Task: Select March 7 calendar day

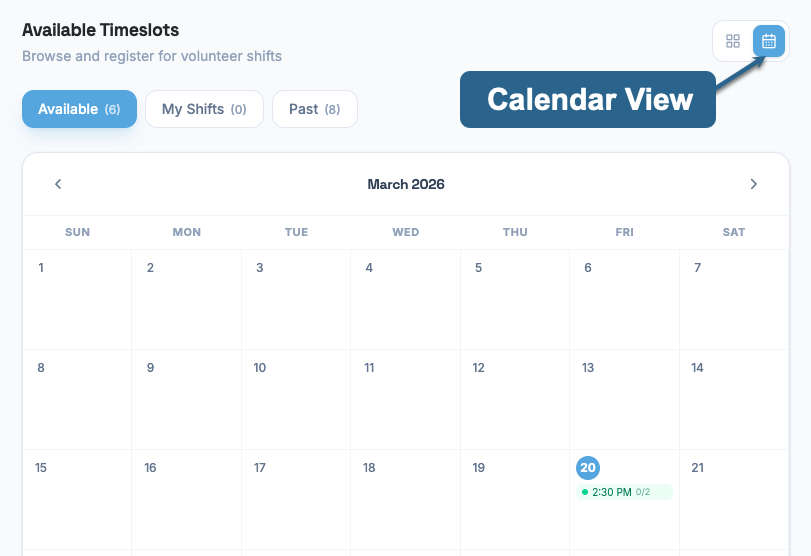Action: point(734,299)
